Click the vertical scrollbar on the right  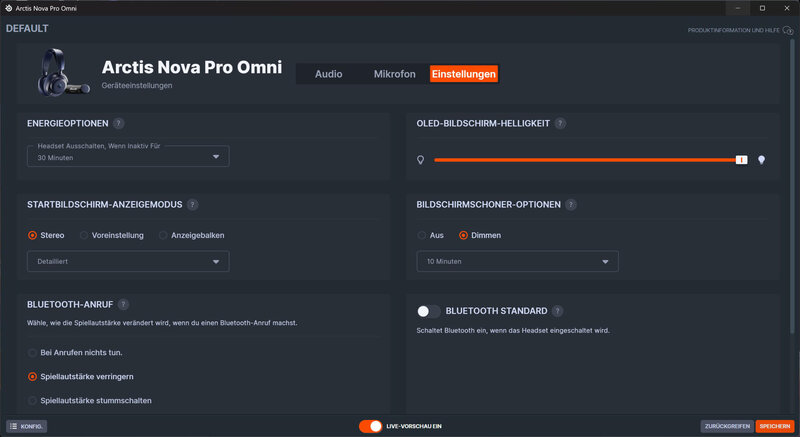click(792, 186)
